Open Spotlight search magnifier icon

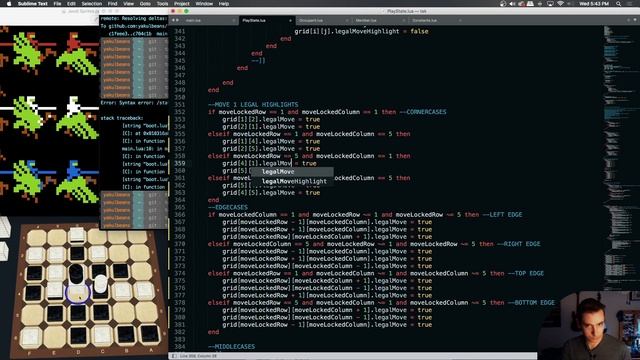(x=619, y=4)
